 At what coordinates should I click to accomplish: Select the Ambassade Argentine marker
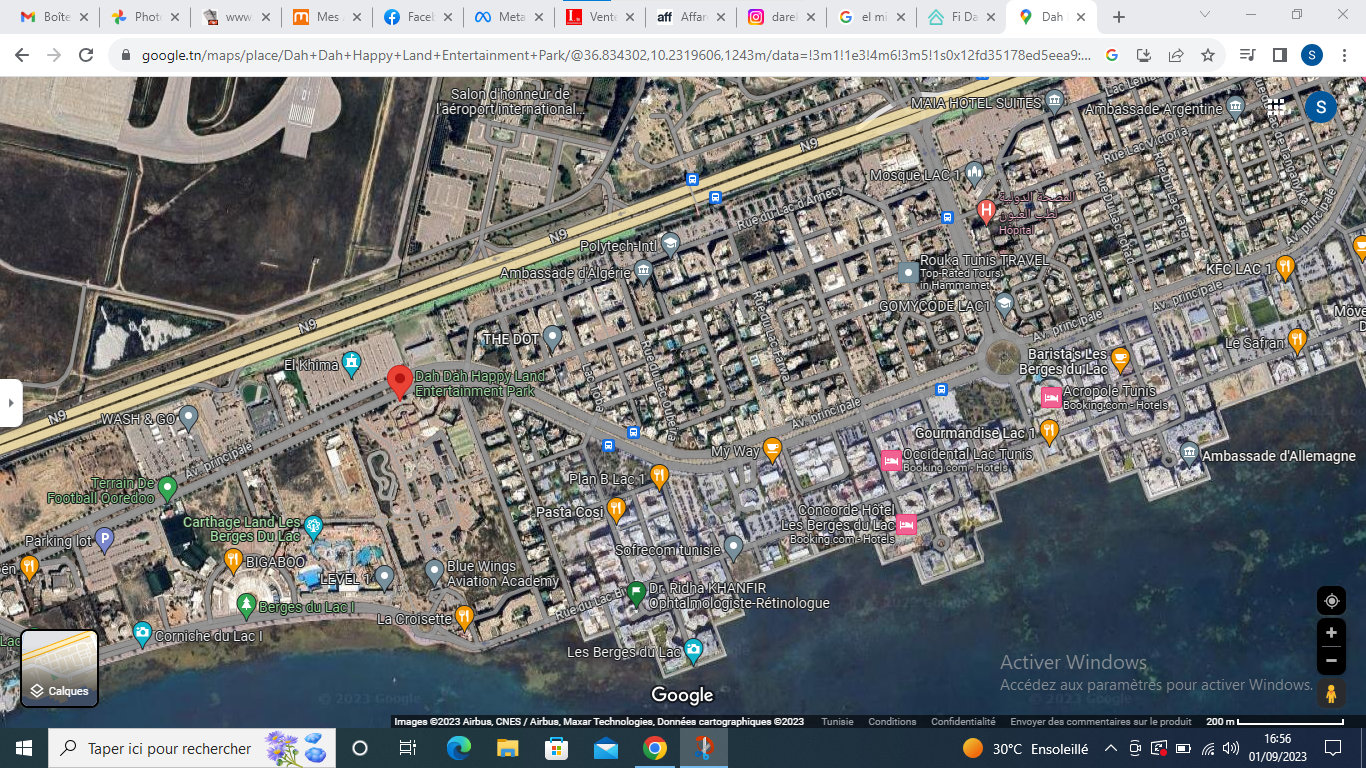[x=1236, y=106]
